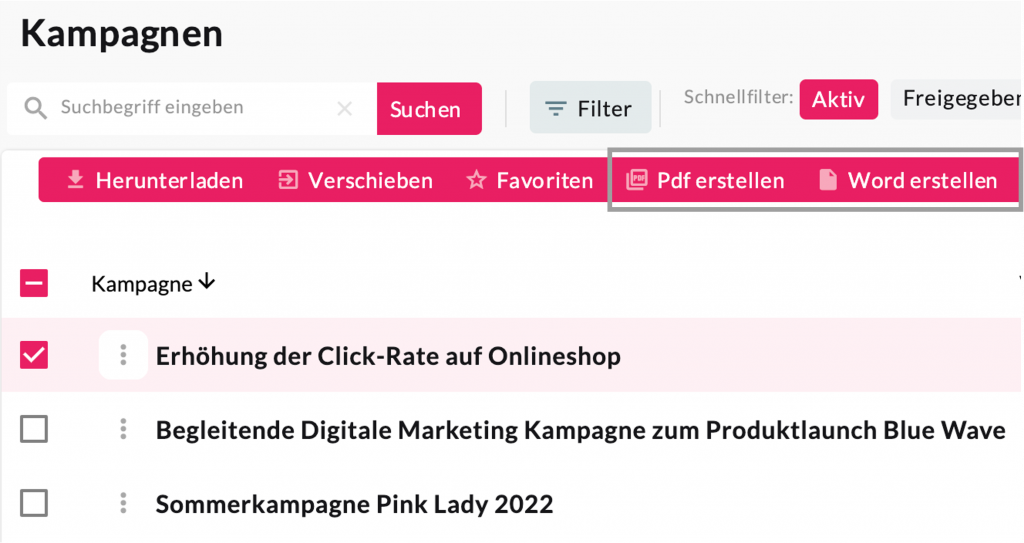Click into the Suchbegriff eingeben search field
The height and width of the screenshot is (543, 1024).
pyautogui.click(x=190, y=108)
